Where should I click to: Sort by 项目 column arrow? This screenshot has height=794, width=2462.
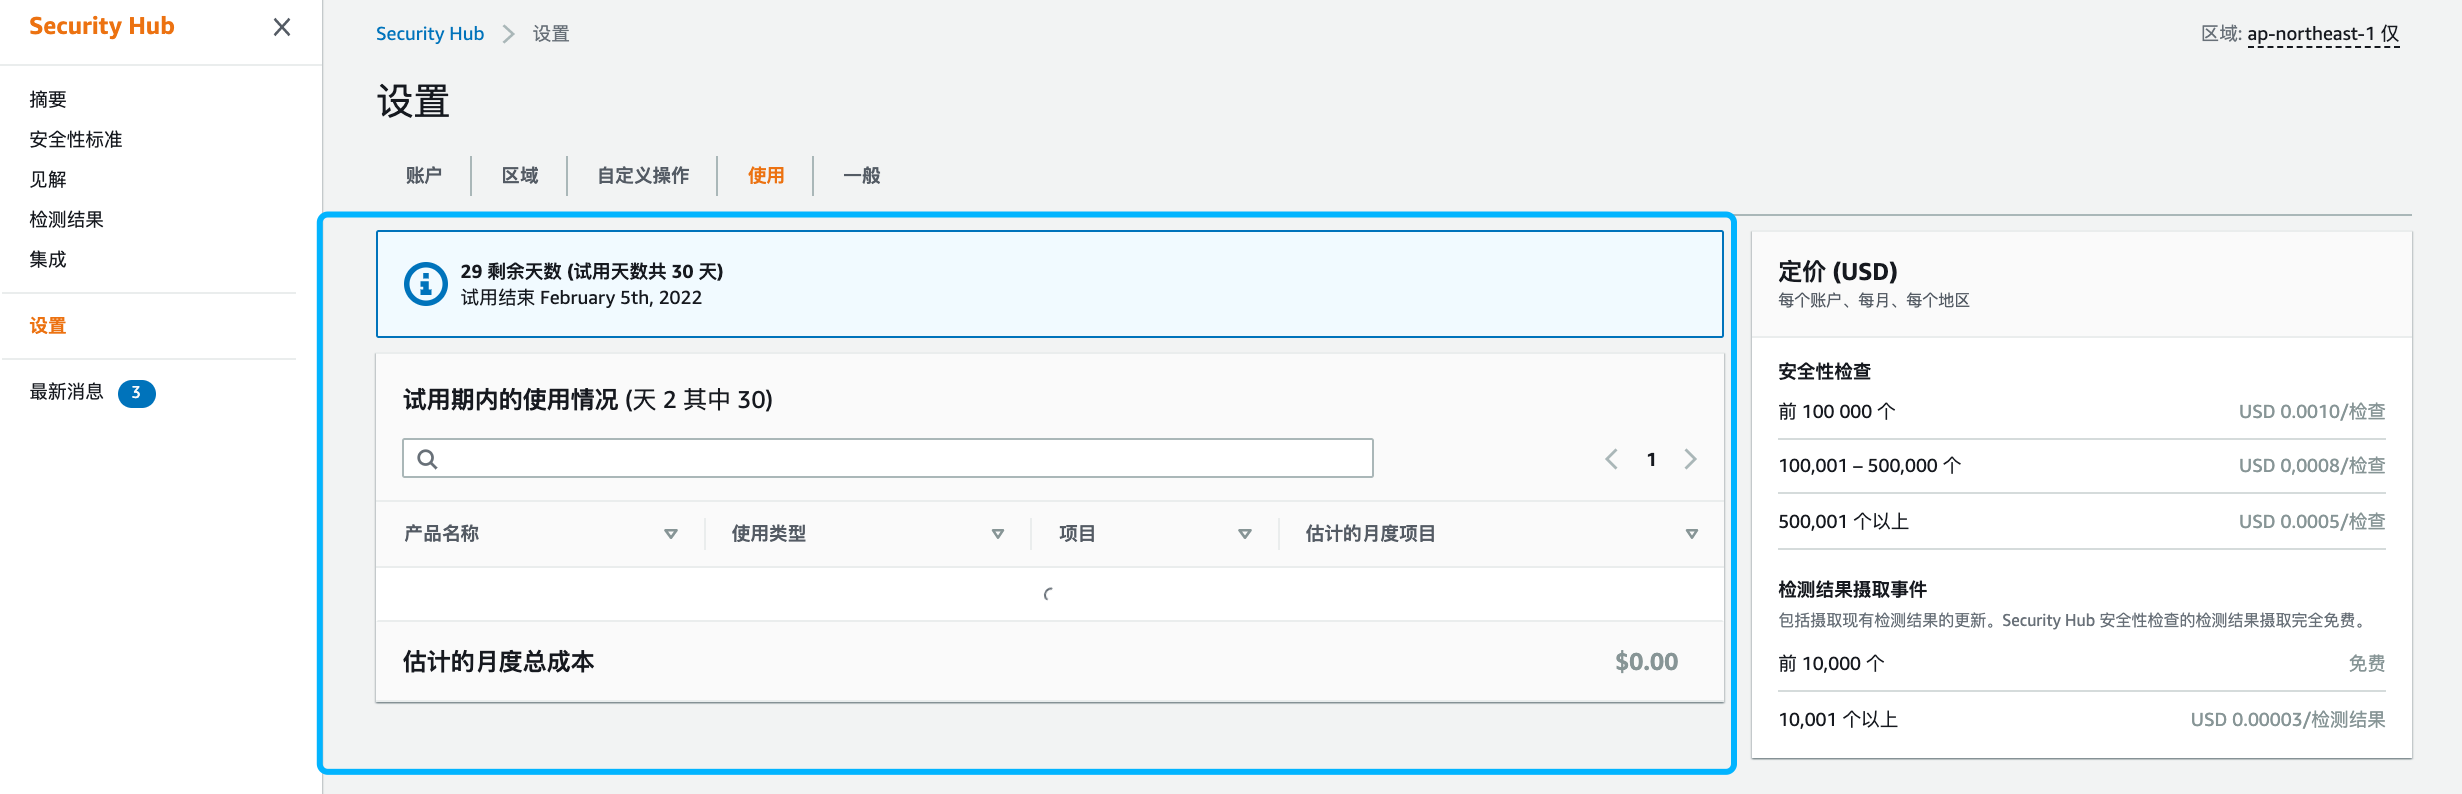tap(1245, 534)
